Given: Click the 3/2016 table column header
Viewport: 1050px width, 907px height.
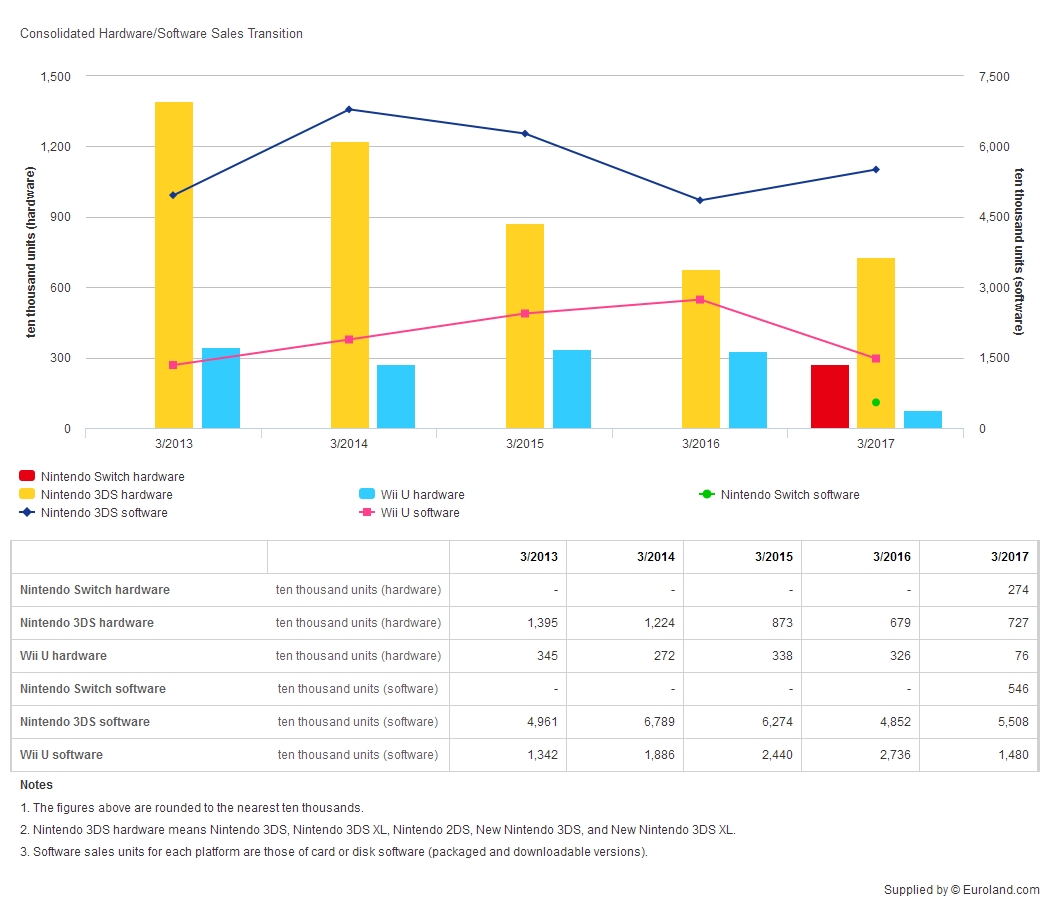Looking at the screenshot, I should pyautogui.click(x=860, y=557).
